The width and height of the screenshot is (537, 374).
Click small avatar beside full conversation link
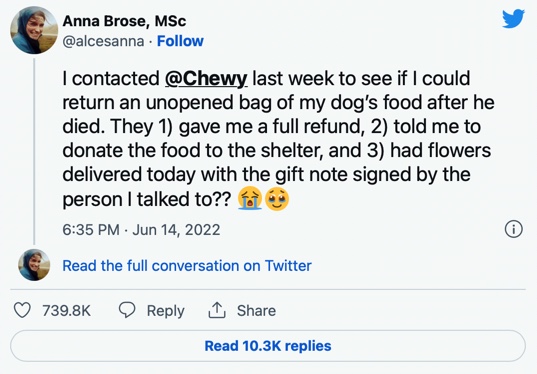pos(34,265)
